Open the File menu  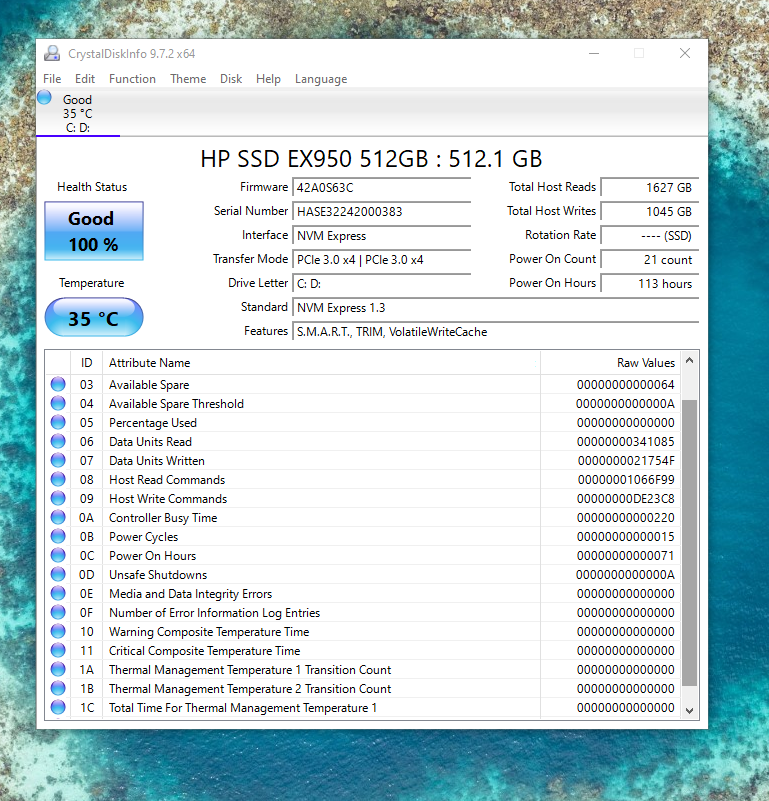point(52,79)
